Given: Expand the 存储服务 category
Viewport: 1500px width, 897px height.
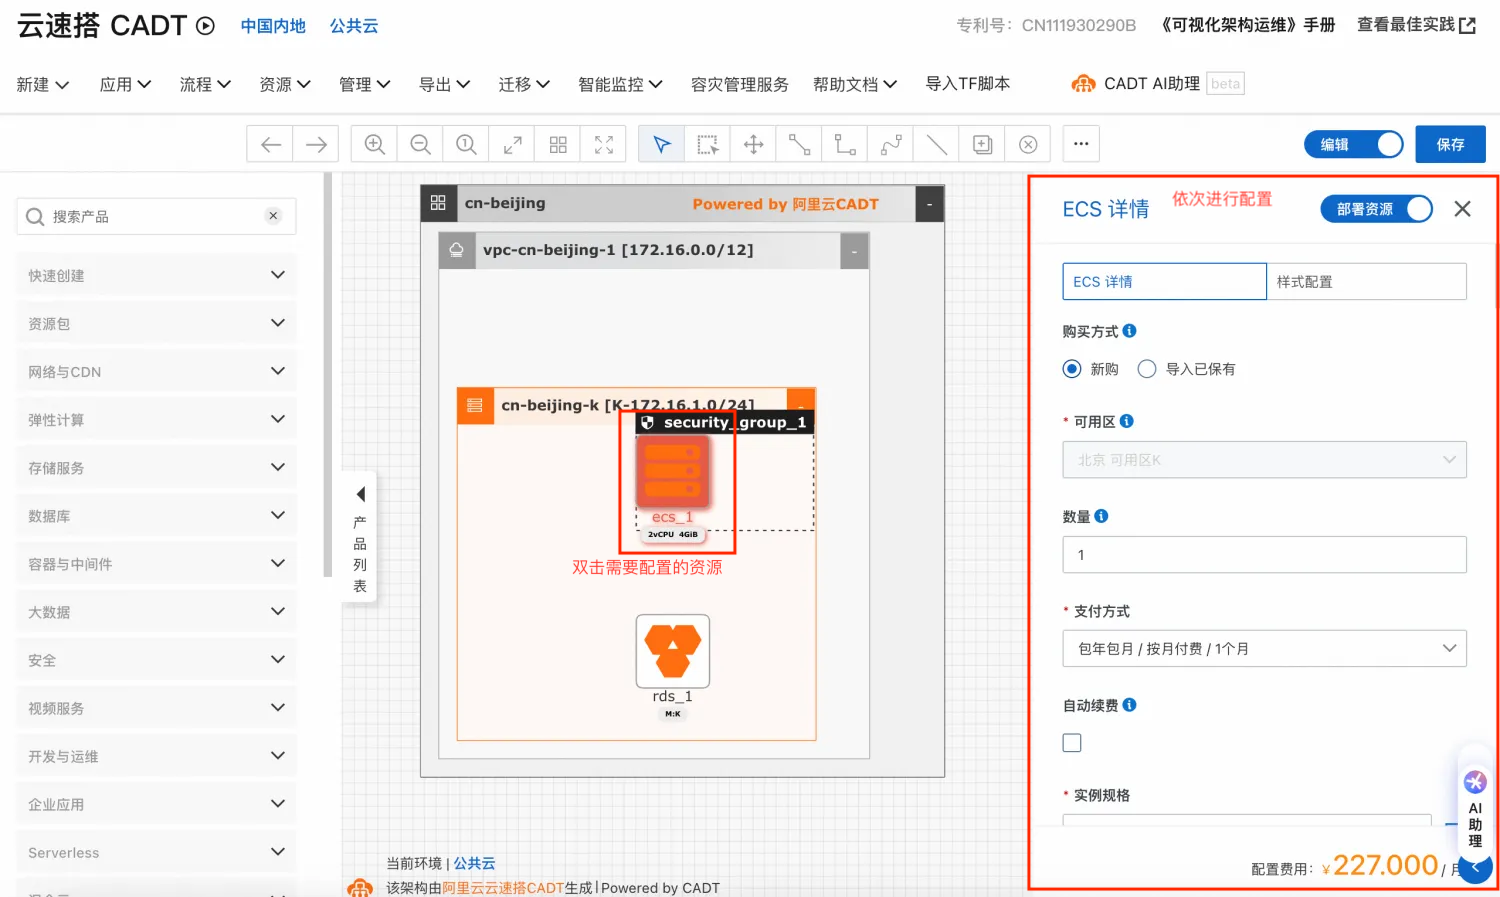Looking at the screenshot, I should point(156,467).
